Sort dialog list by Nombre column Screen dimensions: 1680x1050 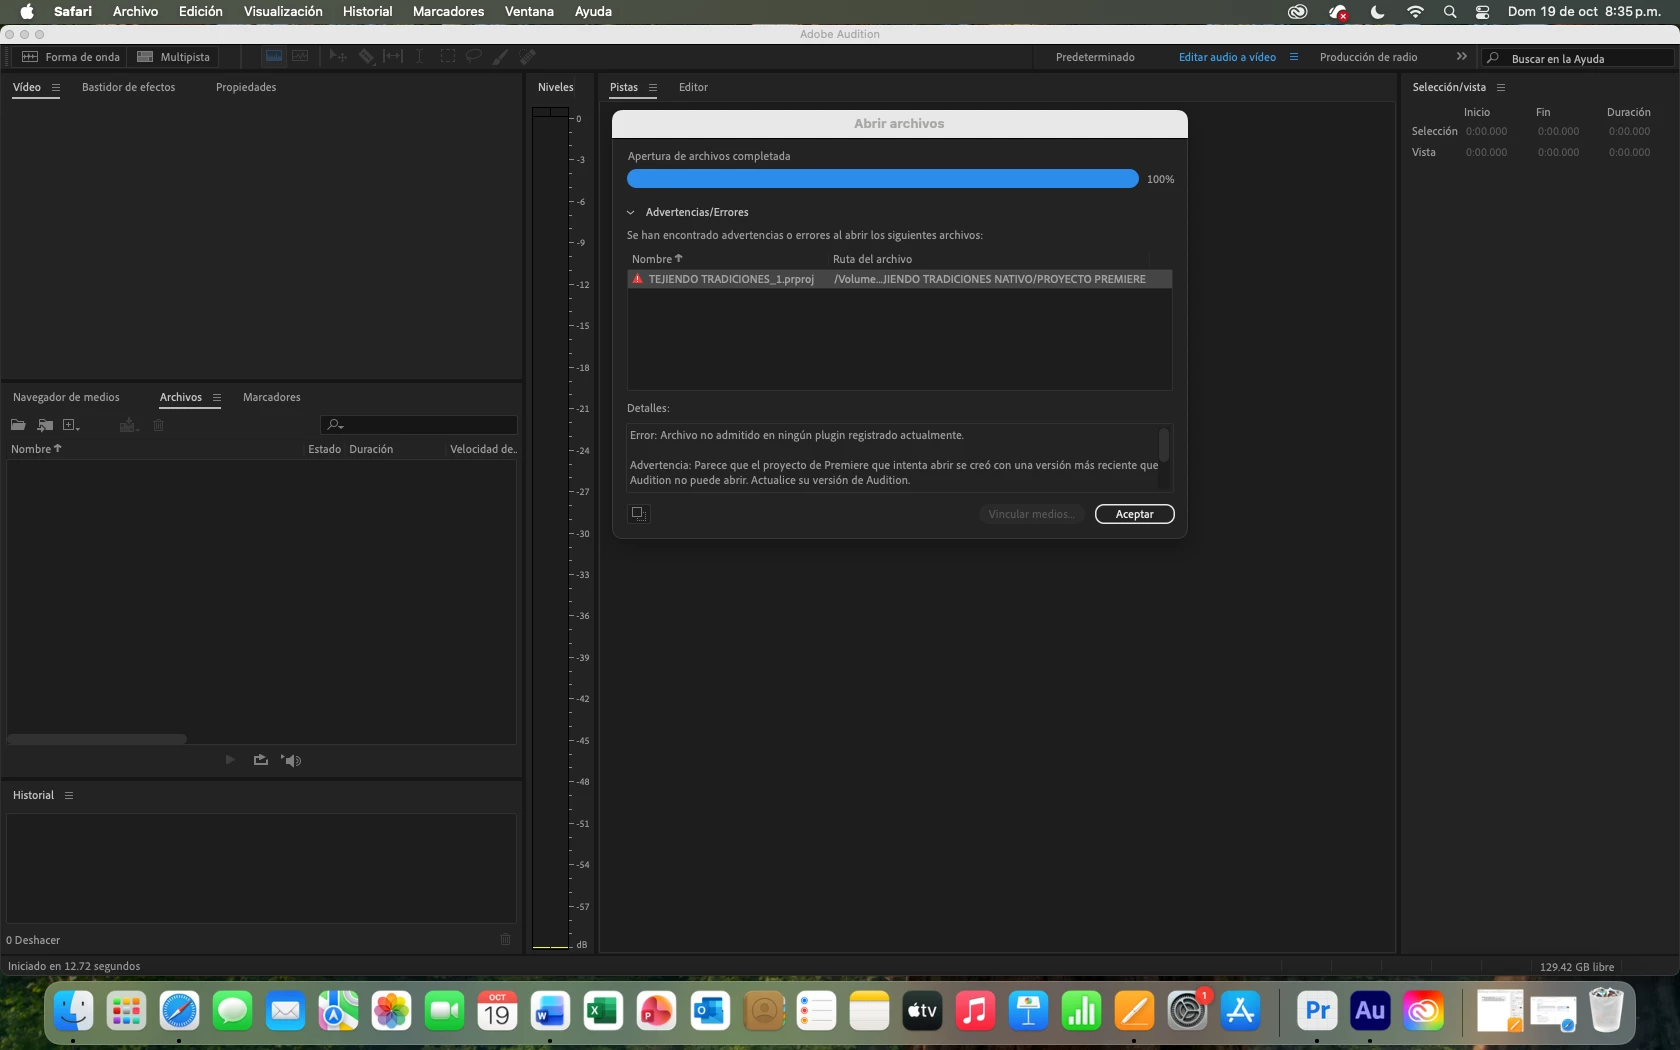pyautogui.click(x=656, y=259)
